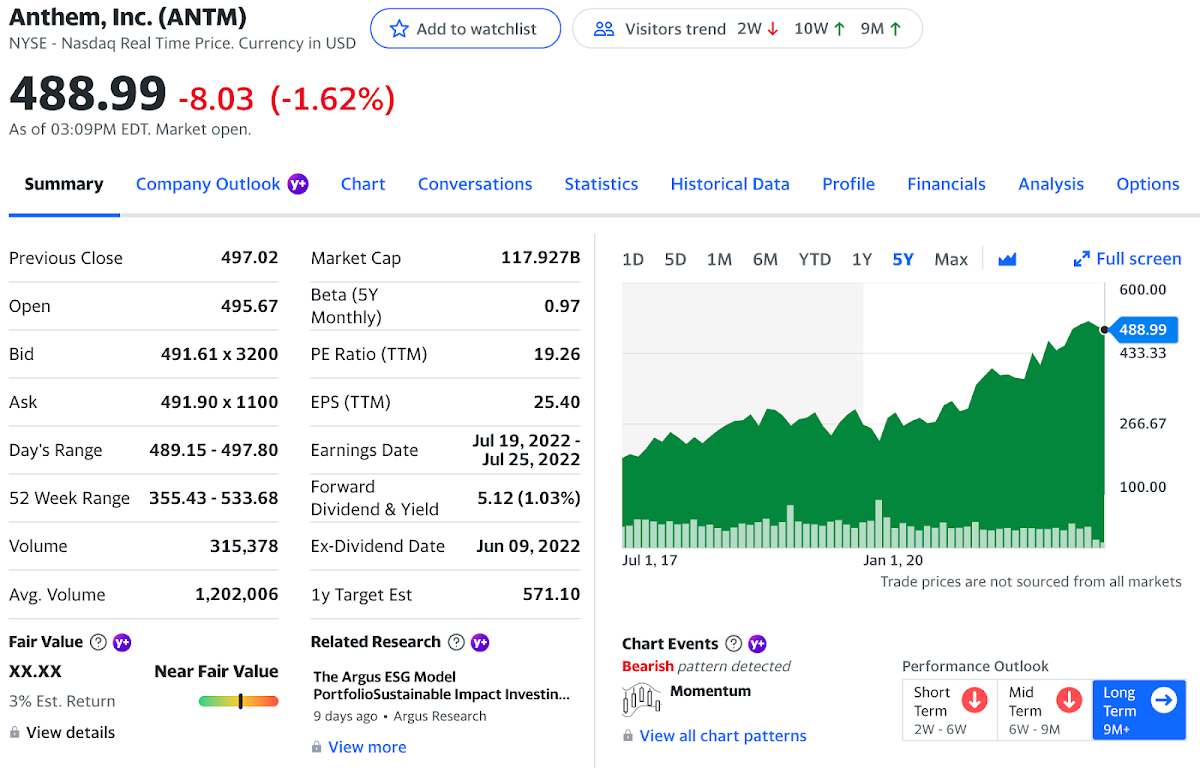Click the Ex-Dividend Date Jun 09, 2022

point(529,546)
